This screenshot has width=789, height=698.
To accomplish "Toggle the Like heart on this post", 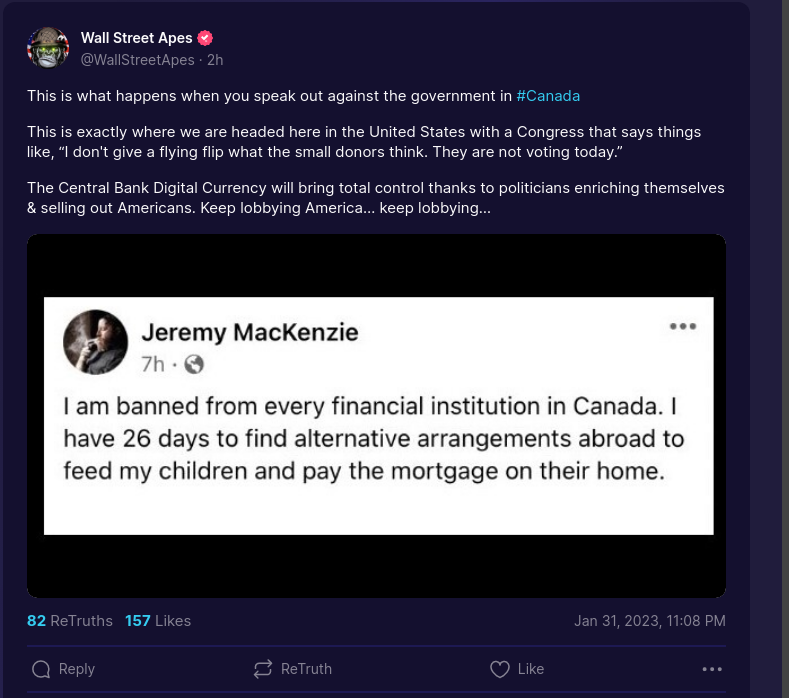I will (500, 669).
